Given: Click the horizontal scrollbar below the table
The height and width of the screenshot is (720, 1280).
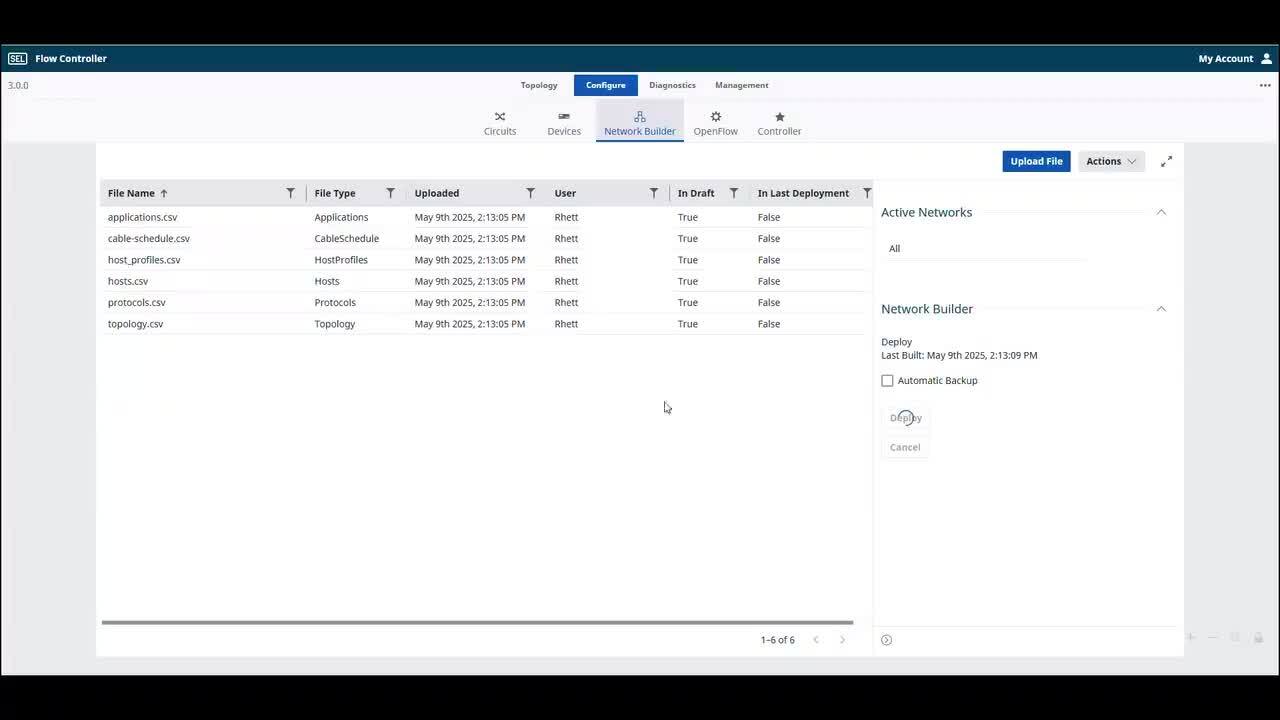Looking at the screenshot, I should (x=477, y=622).
